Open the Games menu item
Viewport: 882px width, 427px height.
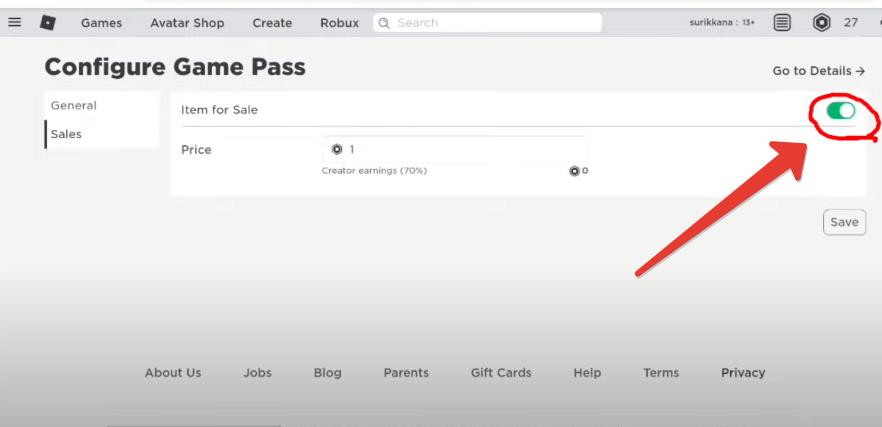tap(101, 23)
